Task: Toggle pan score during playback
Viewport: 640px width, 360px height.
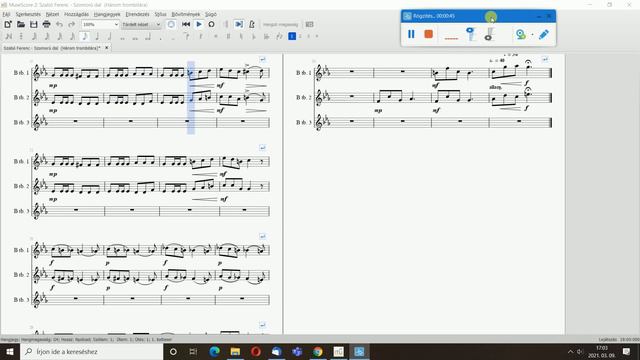Action: point(239,24)
